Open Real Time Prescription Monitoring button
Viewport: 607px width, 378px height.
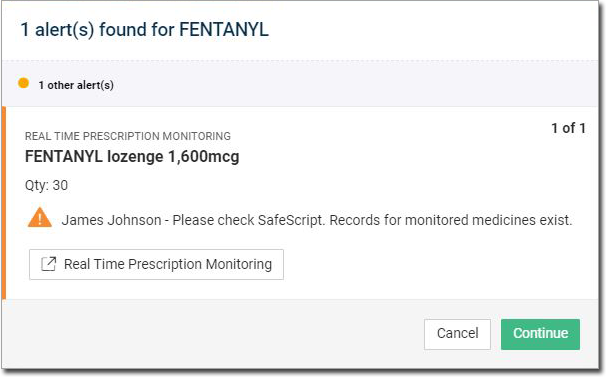point(156,265)
